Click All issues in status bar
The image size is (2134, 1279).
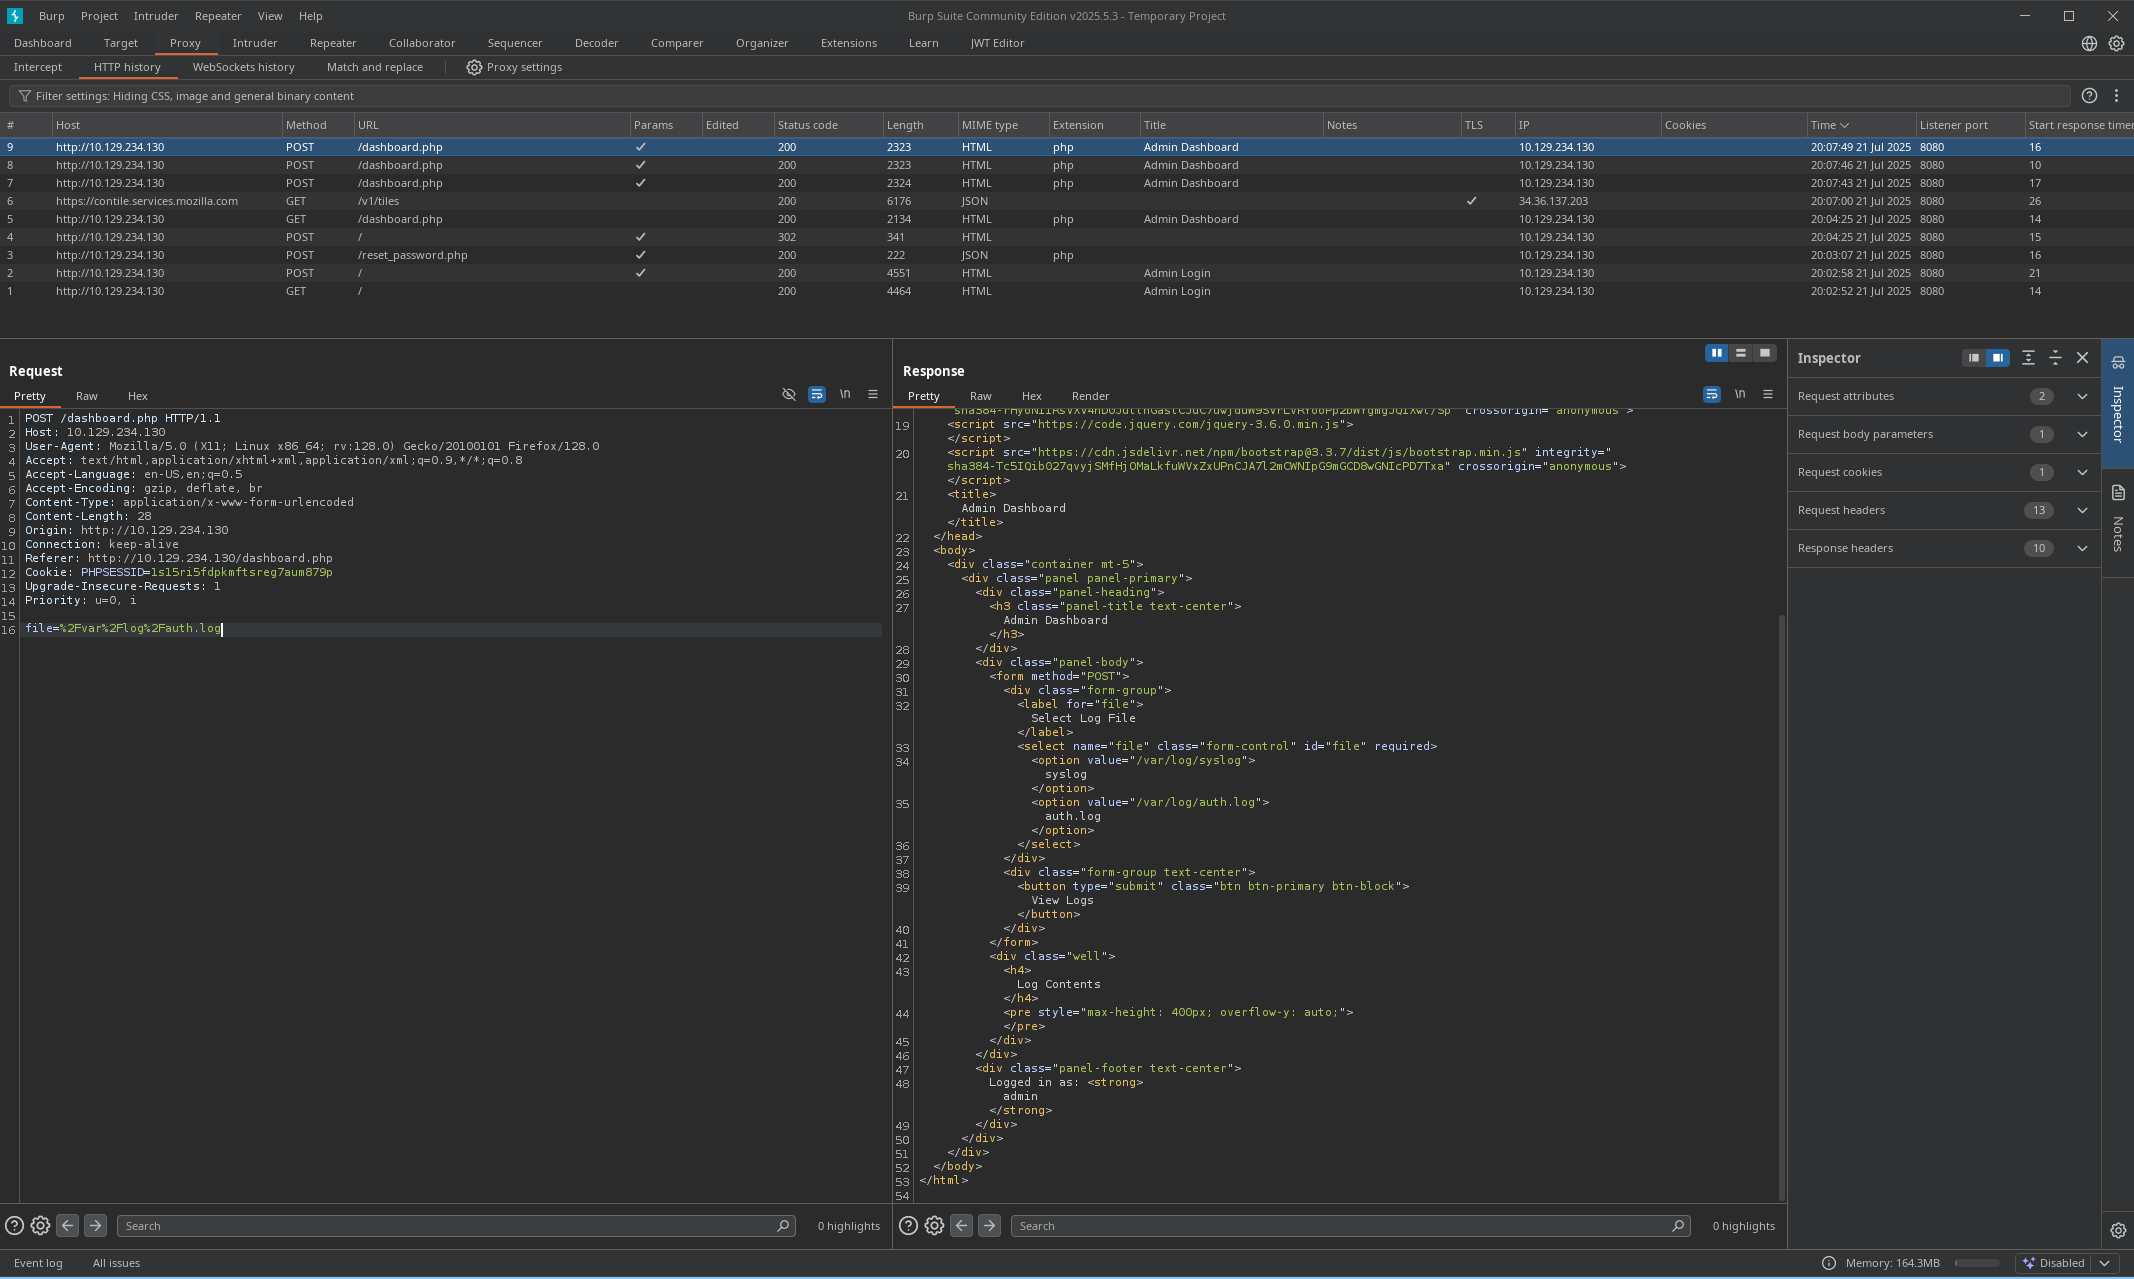click(x=116, y=1263)
